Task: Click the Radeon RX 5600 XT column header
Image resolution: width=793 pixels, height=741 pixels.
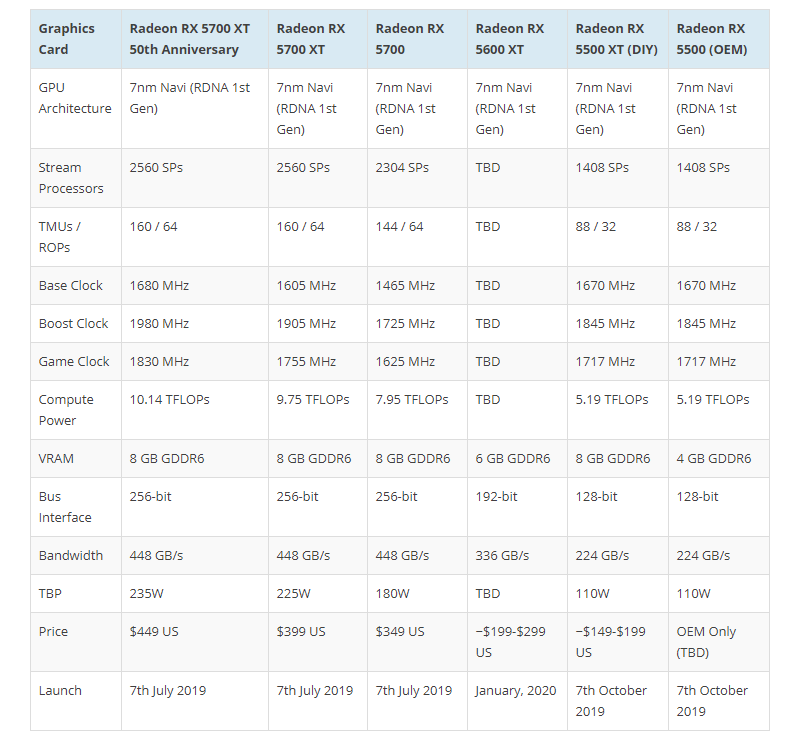Action: (x=517, y=39)
